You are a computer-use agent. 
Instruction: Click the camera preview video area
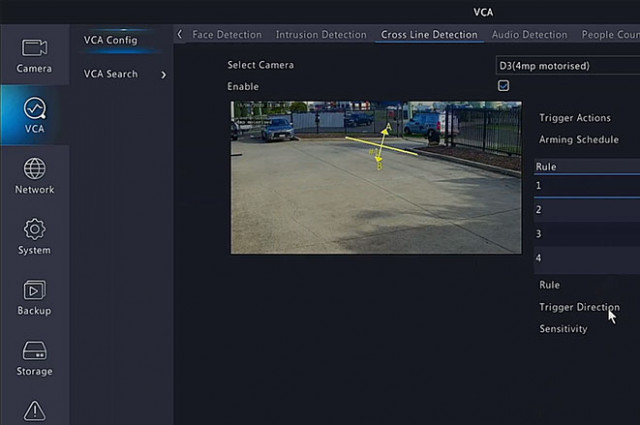click(376, 177)
